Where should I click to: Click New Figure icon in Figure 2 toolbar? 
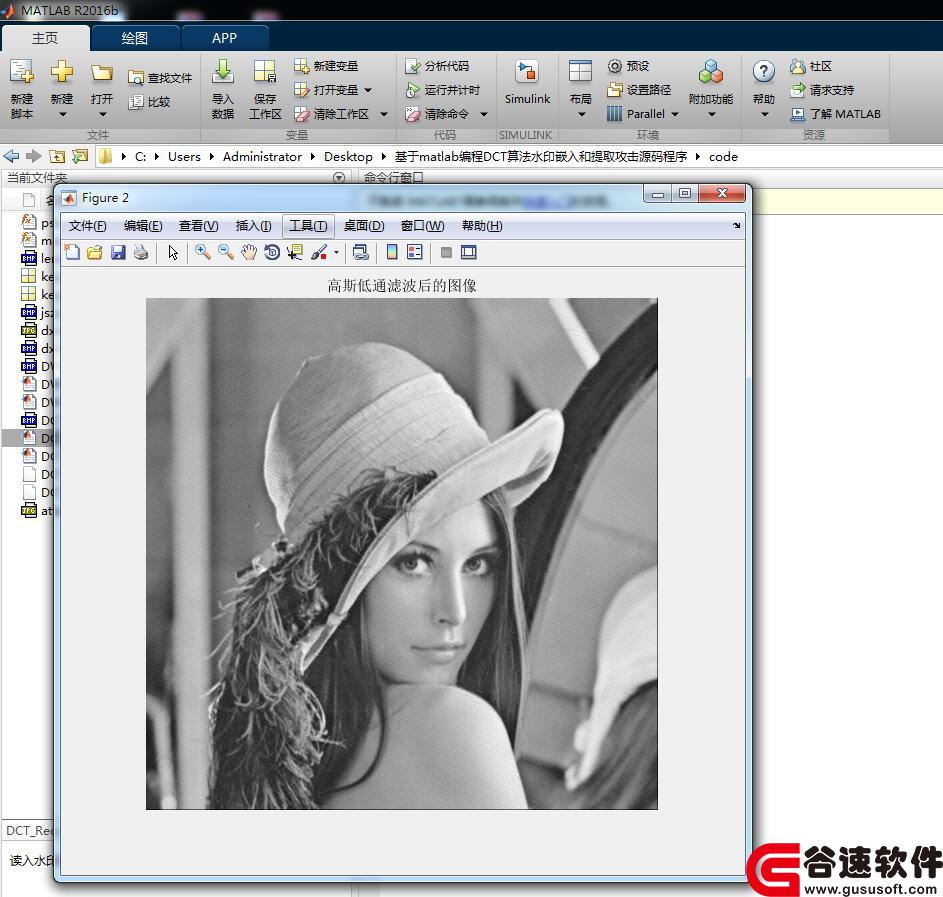(x=72, y=252)
